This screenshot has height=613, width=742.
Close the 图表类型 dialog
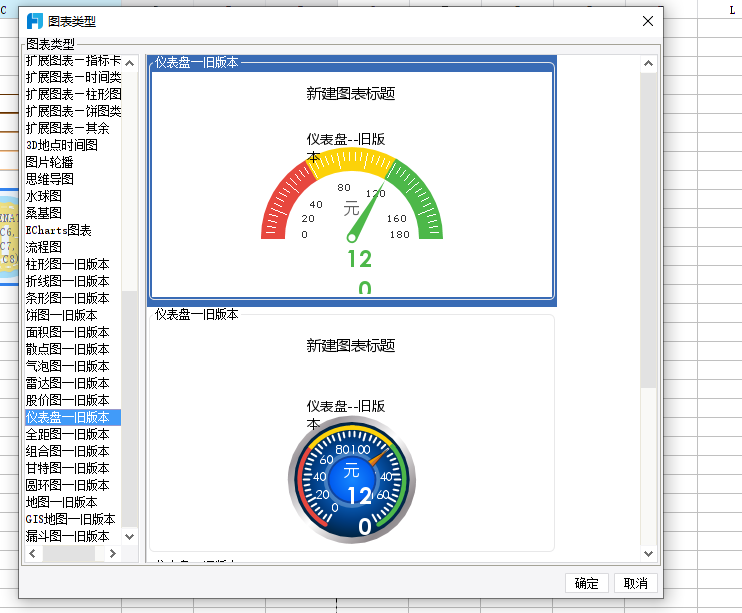(x=648, y=21)
